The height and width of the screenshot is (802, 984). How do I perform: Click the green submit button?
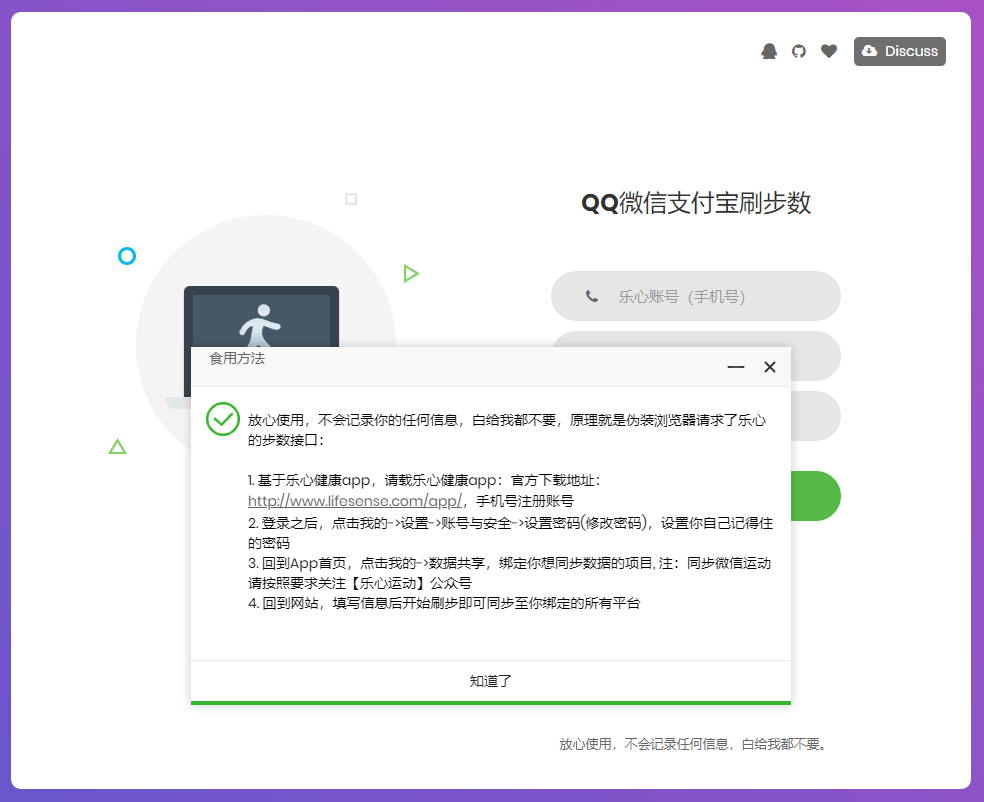coord(820,495)
